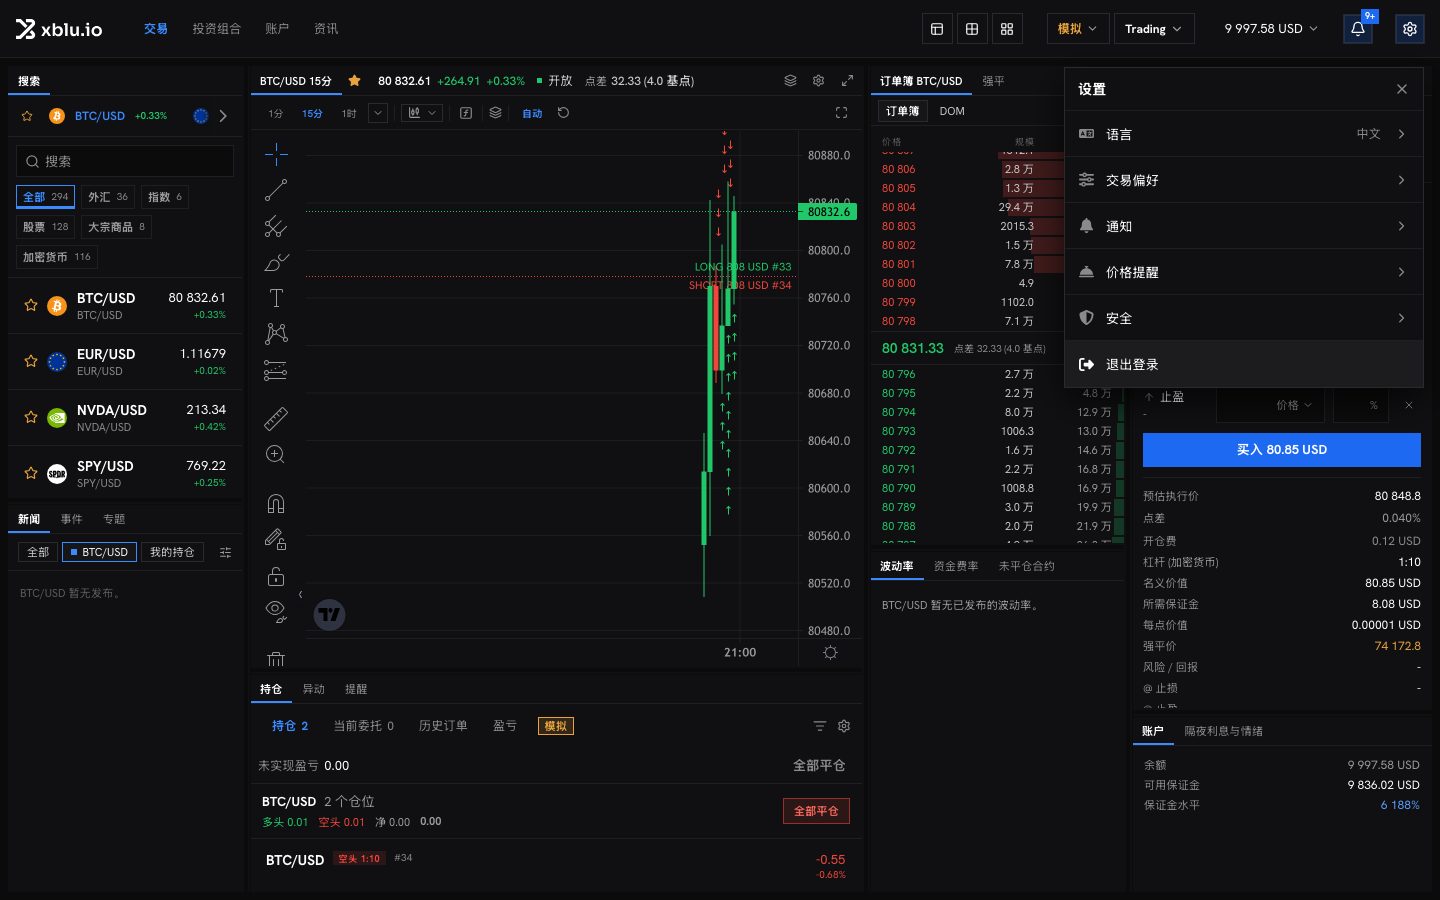
Task: Switch to the 历史订单 tab
Action: point(443,726)
